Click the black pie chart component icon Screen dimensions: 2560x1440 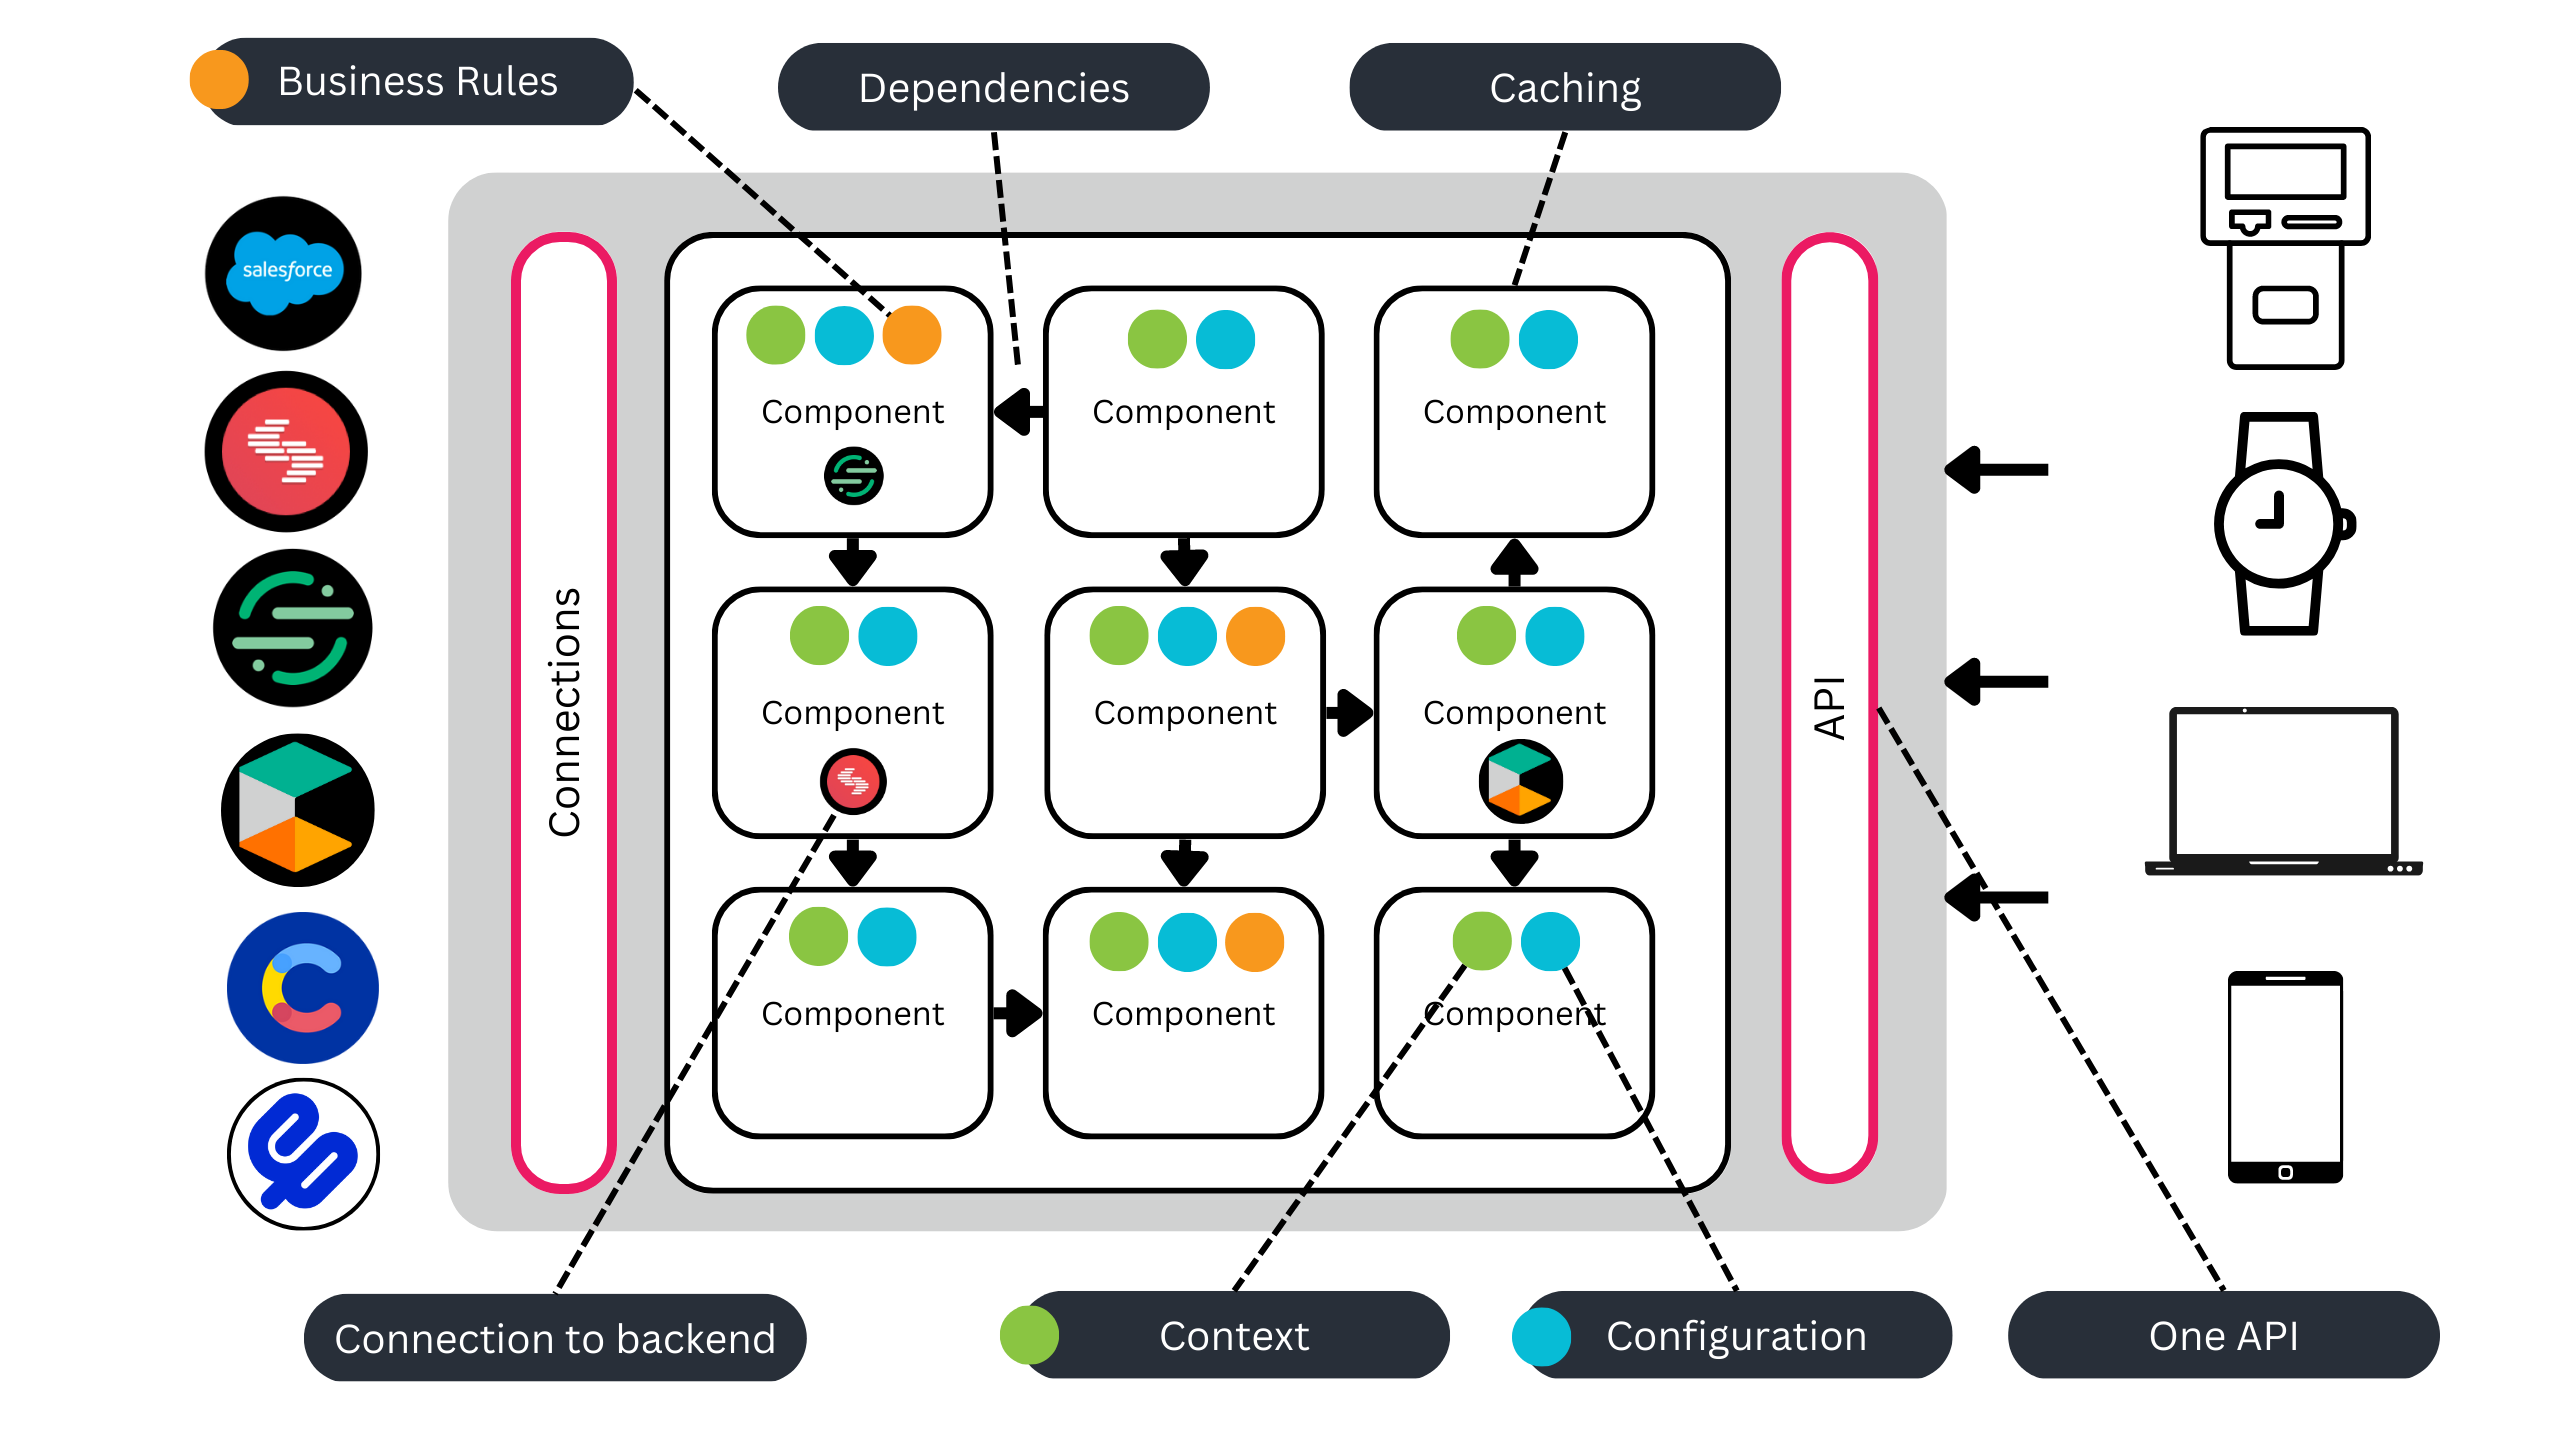point(1516,777)
